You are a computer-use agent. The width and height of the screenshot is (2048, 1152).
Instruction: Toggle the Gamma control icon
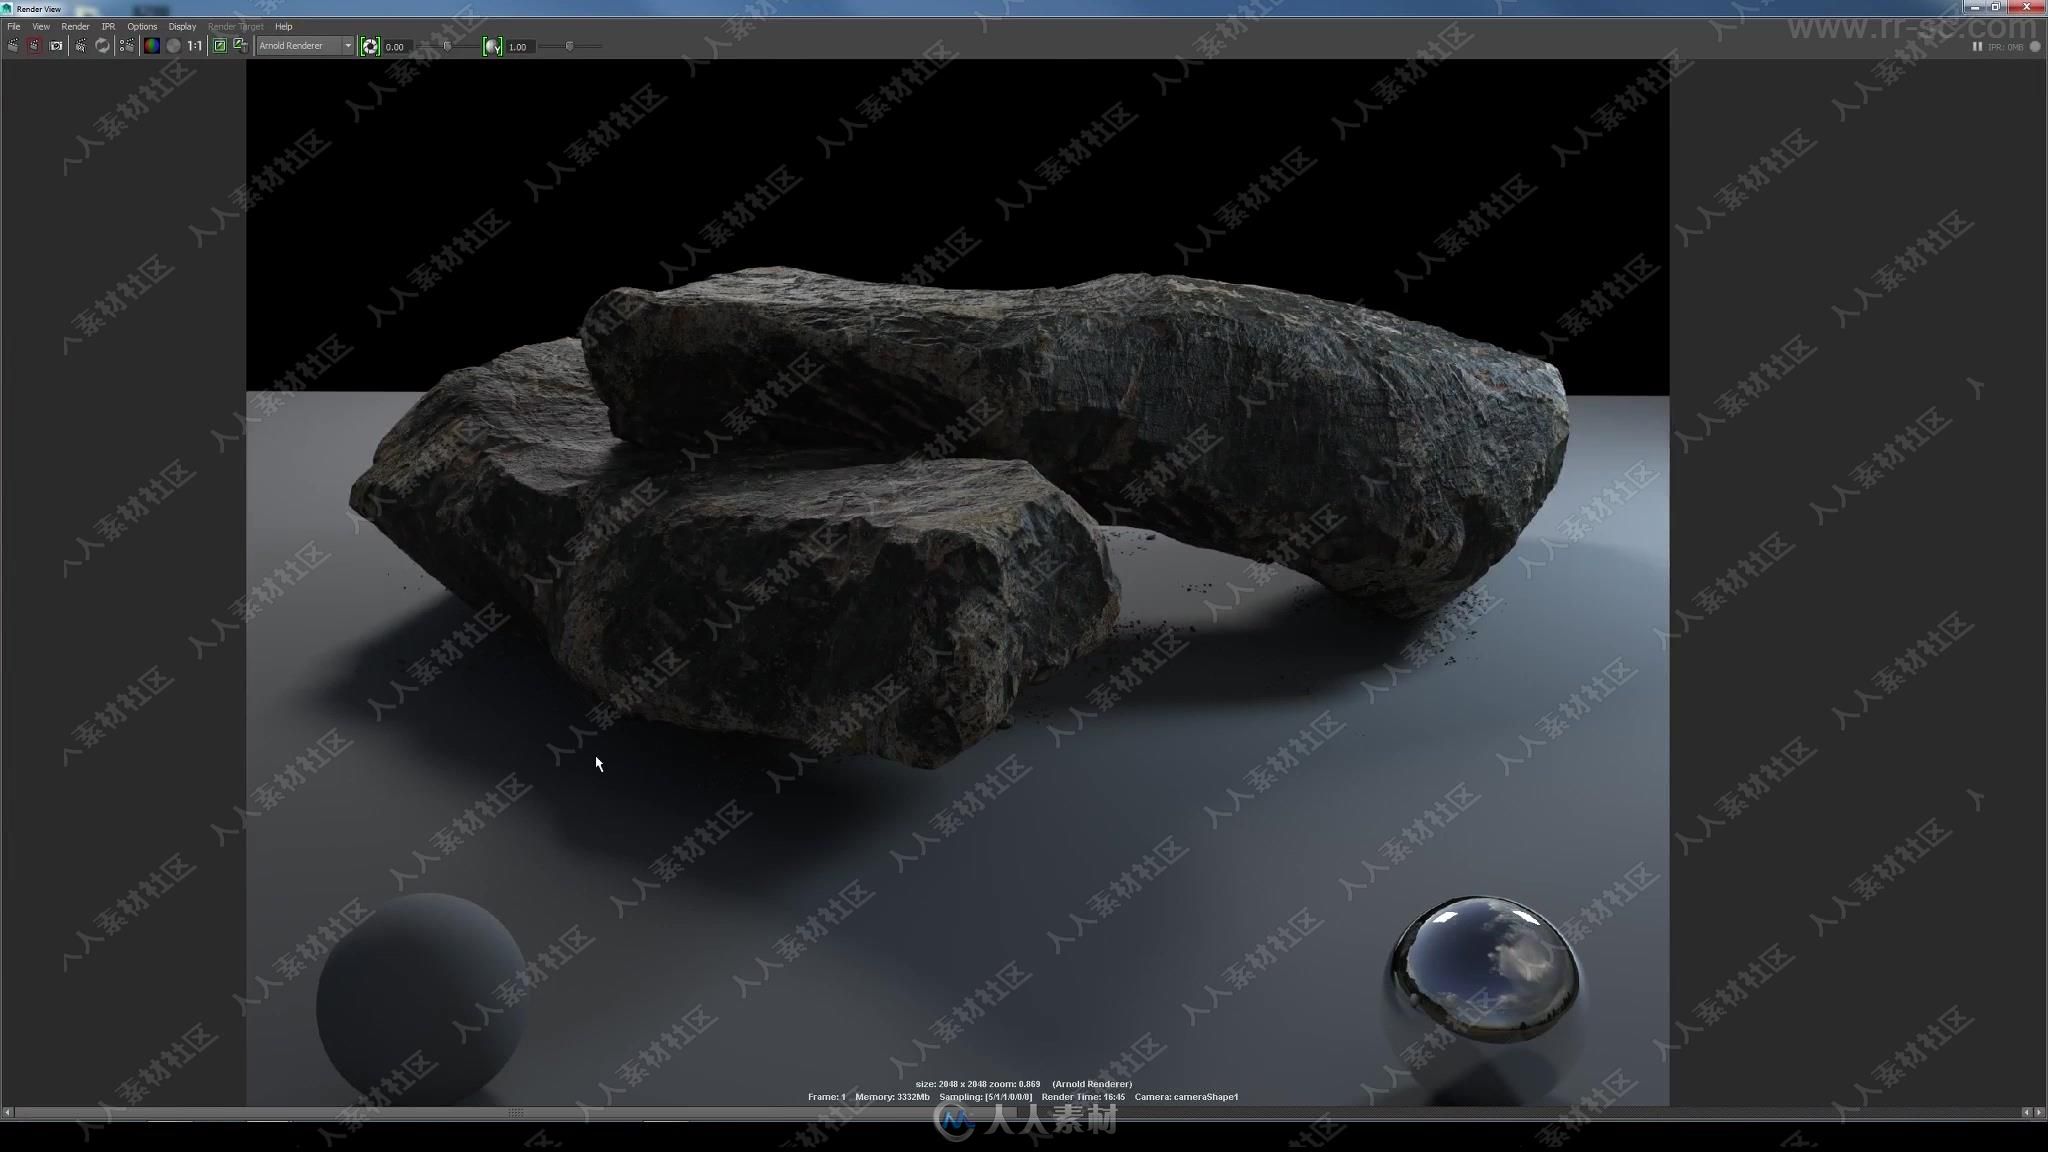492,46
